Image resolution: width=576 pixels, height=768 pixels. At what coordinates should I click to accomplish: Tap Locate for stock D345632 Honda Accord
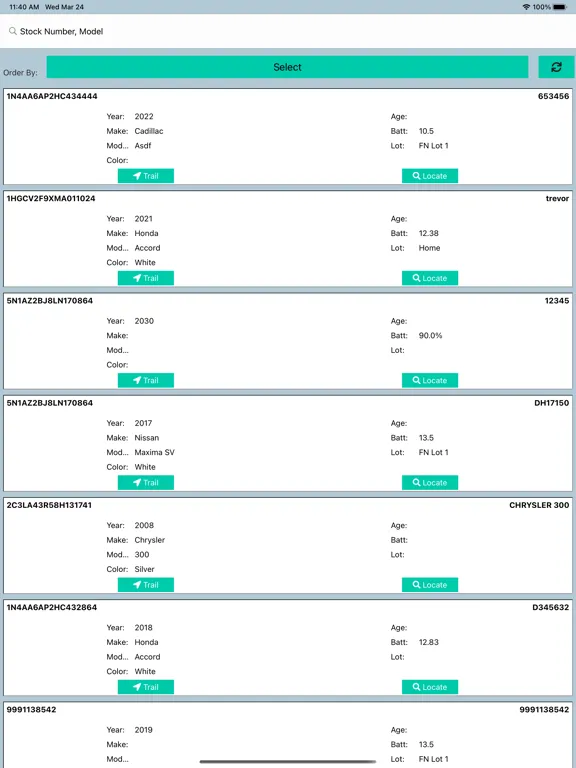pos(430,687)
